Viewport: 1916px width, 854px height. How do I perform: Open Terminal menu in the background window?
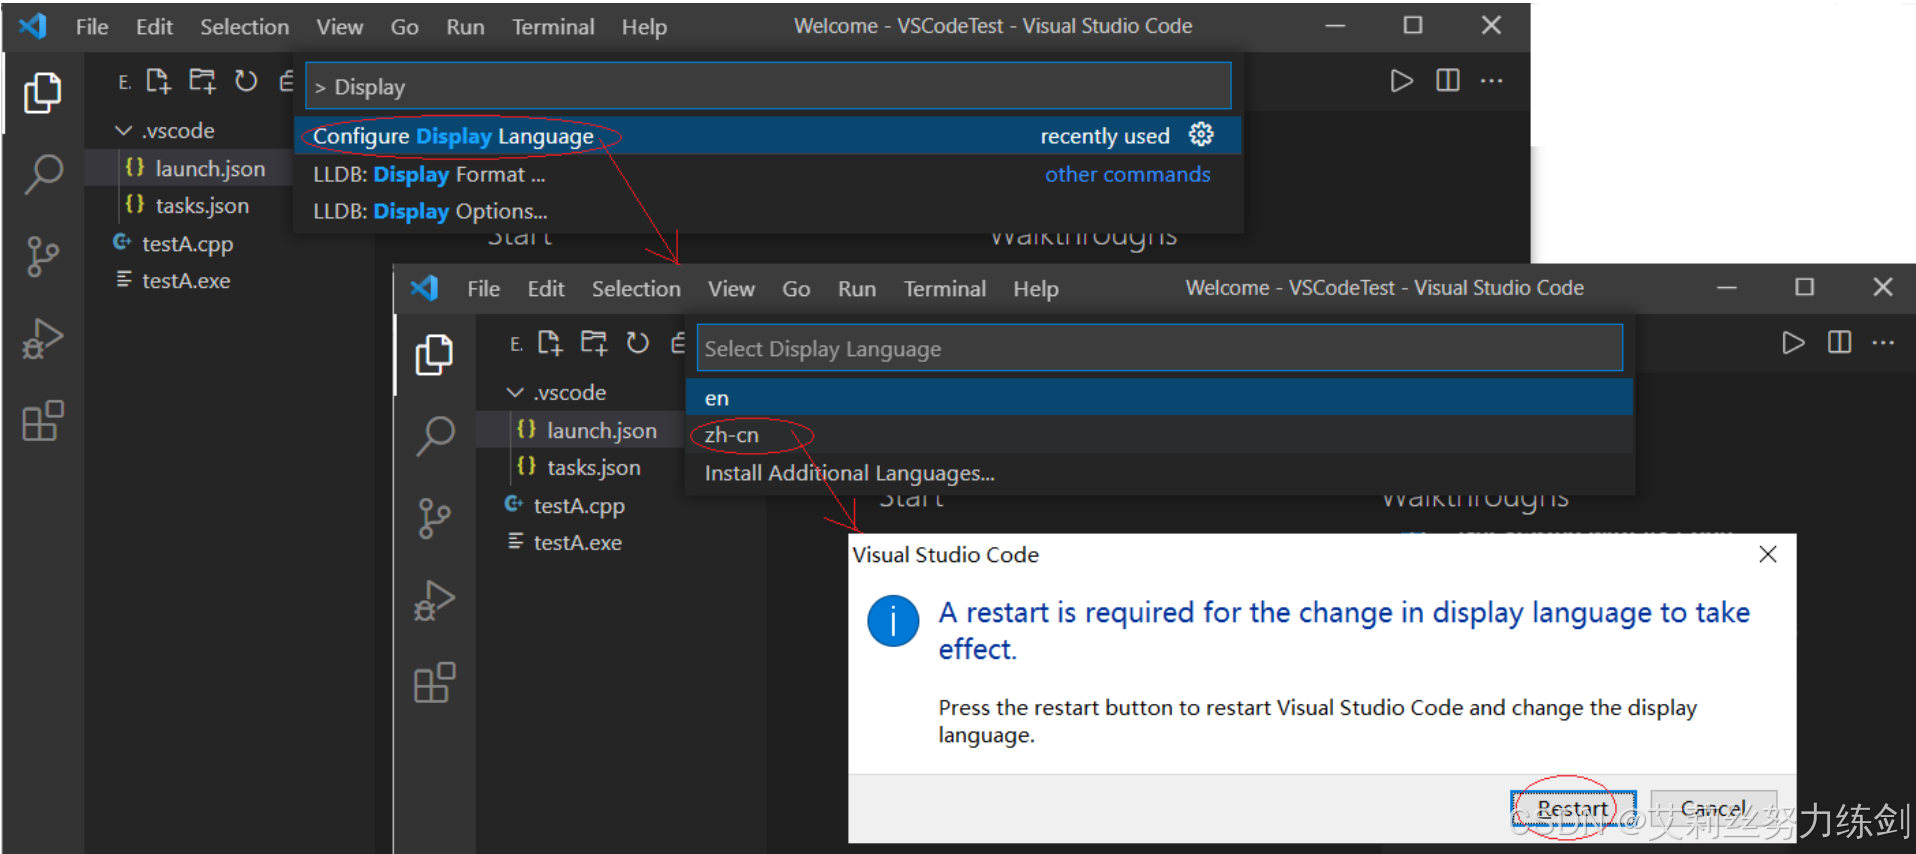click(x=553, y=27)
